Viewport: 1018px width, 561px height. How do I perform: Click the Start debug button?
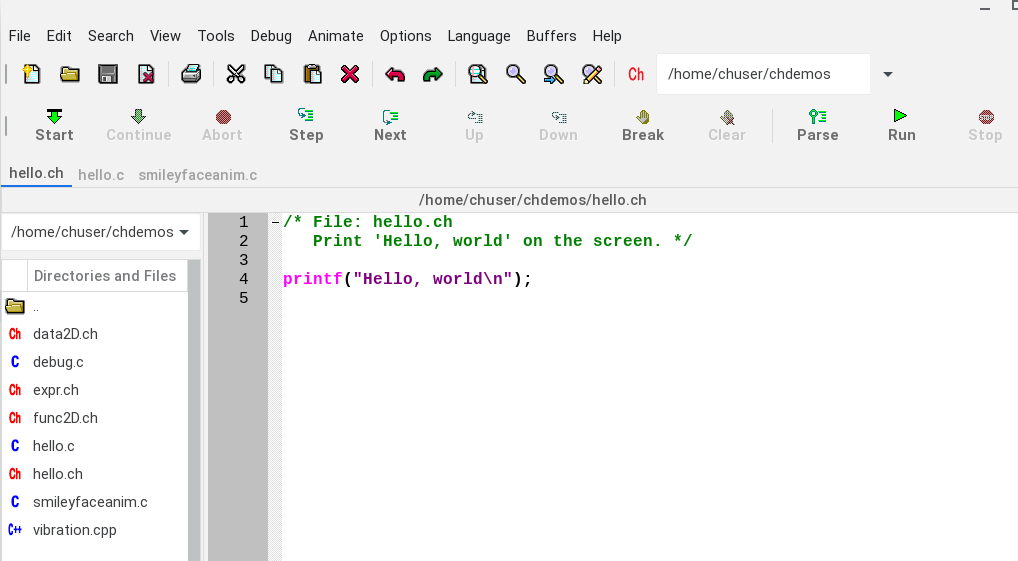54,125
